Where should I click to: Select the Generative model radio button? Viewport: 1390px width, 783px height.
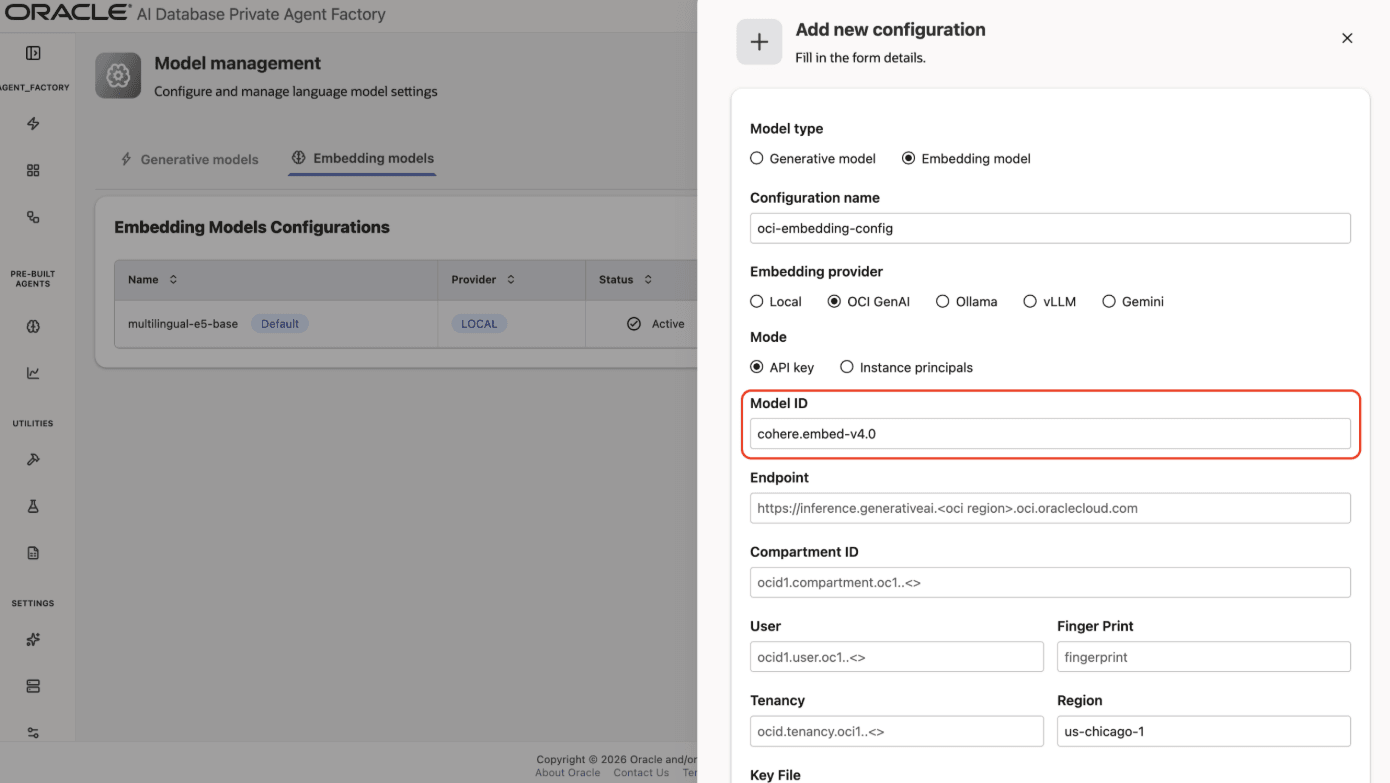pos(757,158)
